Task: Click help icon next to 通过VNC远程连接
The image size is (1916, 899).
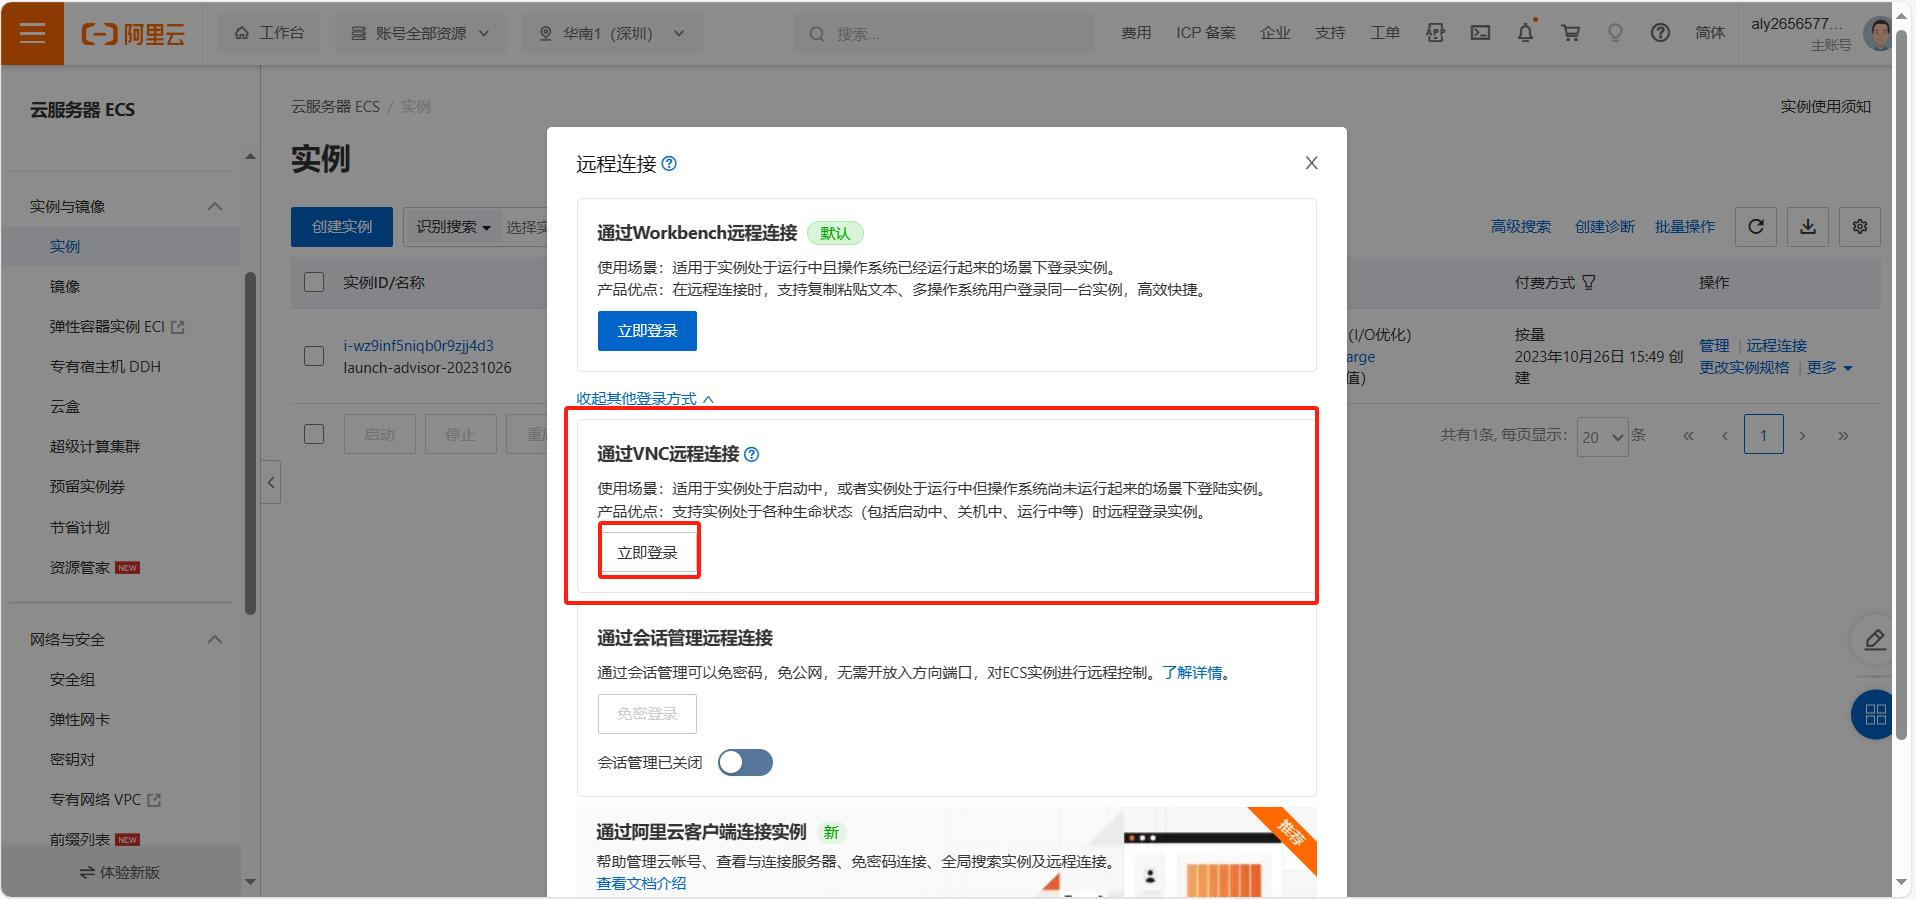Action: click(752, 454)
